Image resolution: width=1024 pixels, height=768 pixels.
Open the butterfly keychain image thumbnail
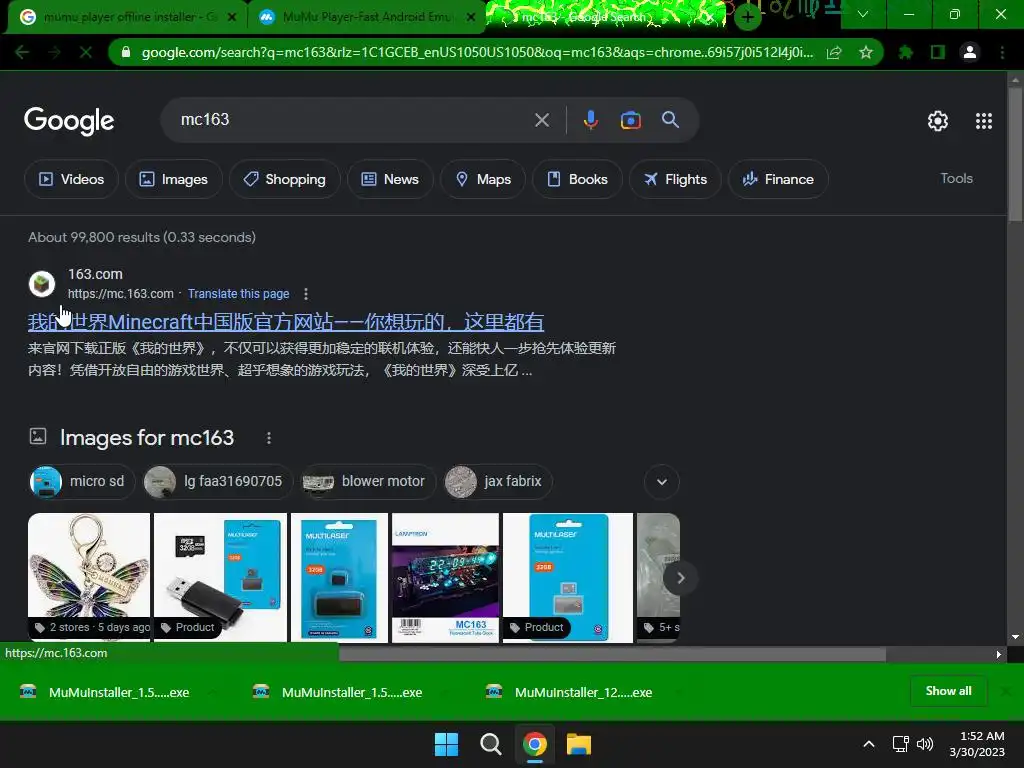89,577
